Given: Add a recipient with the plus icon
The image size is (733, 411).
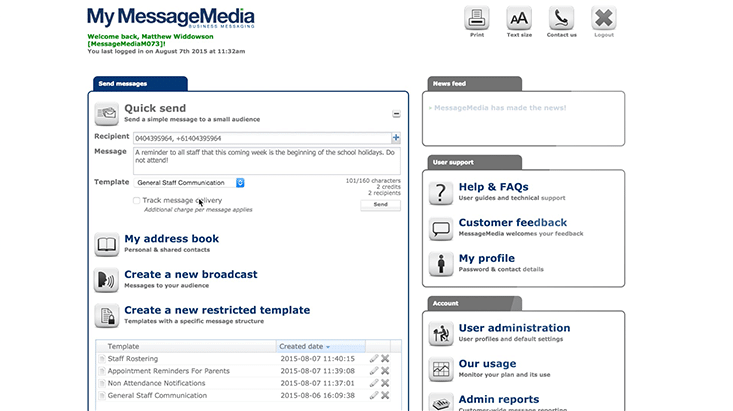Looking at the screenshot, I should pos(396,137).
